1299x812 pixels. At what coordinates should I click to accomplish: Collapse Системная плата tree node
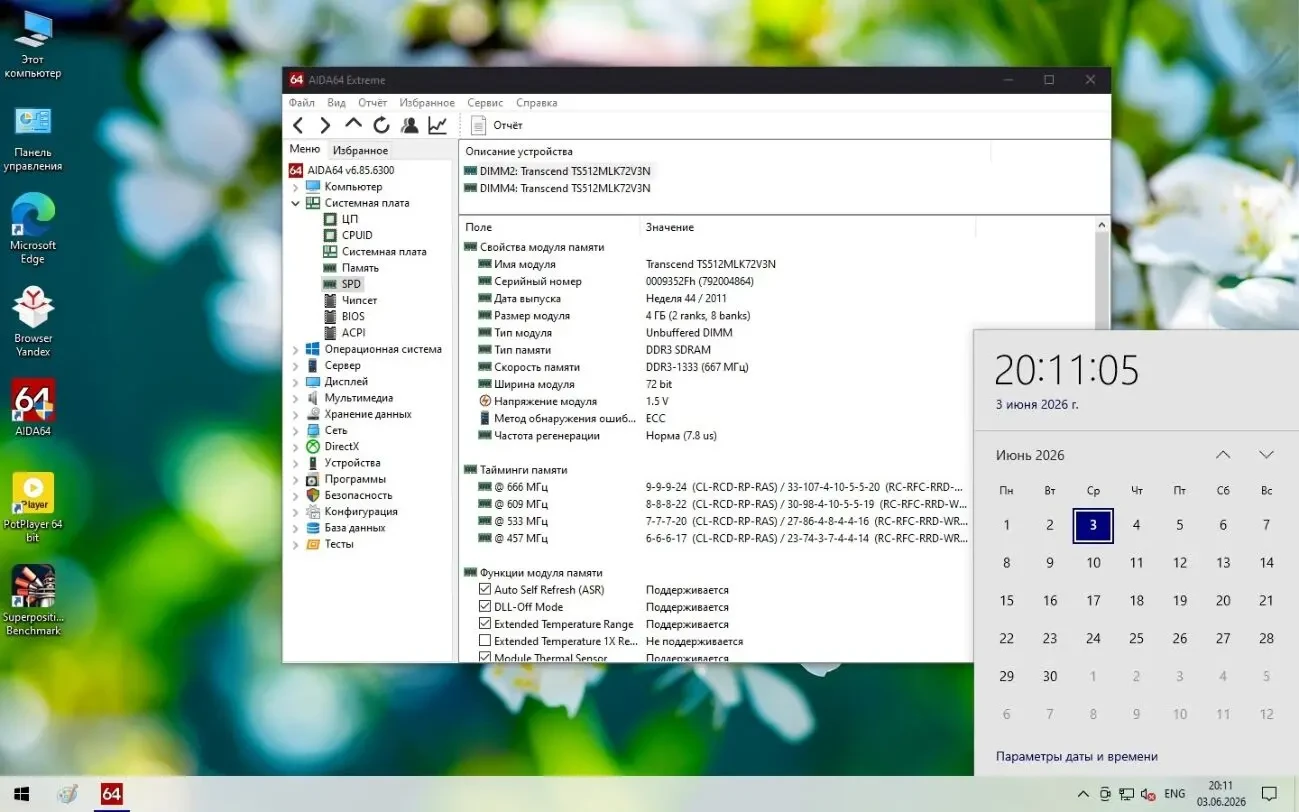295,203
